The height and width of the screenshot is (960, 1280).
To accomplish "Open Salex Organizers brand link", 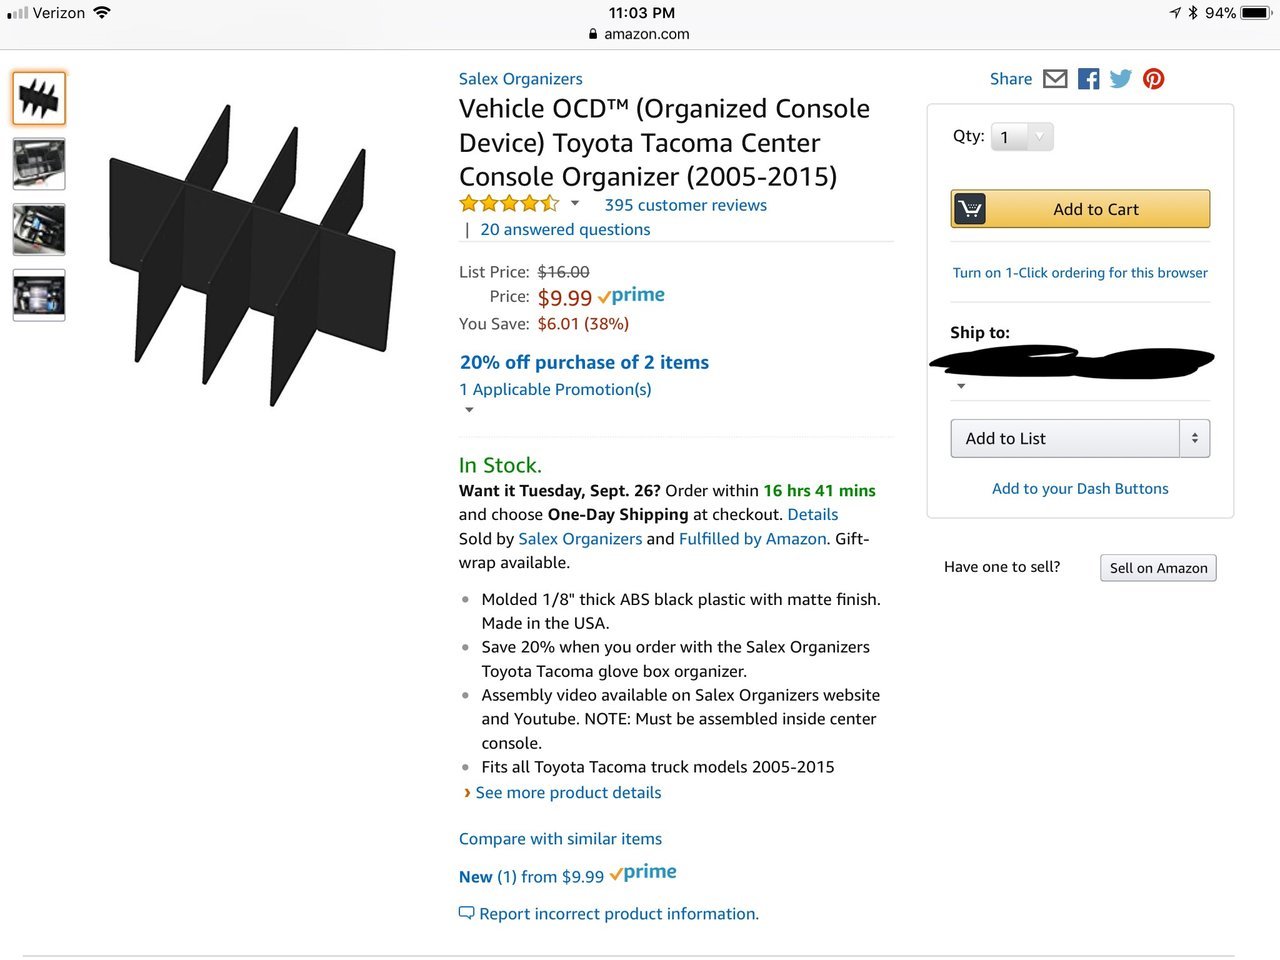I will (520, 79).
